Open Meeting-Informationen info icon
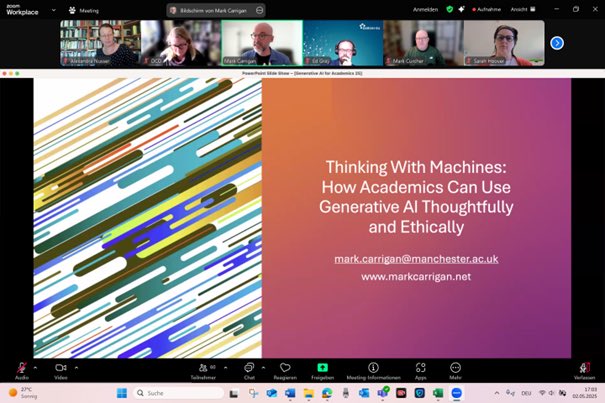The image size is (605, 403). click(x=373, y=371)
